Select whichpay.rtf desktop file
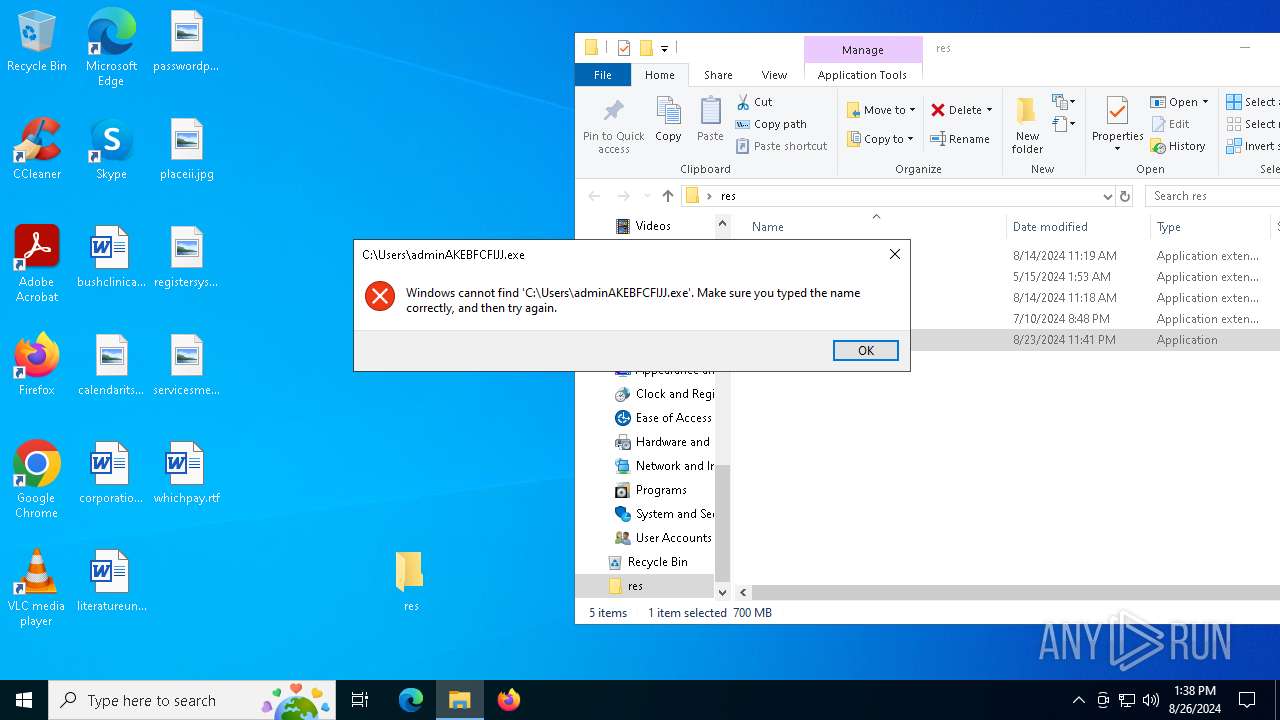 pyautogui.click(x=186, y=473)
